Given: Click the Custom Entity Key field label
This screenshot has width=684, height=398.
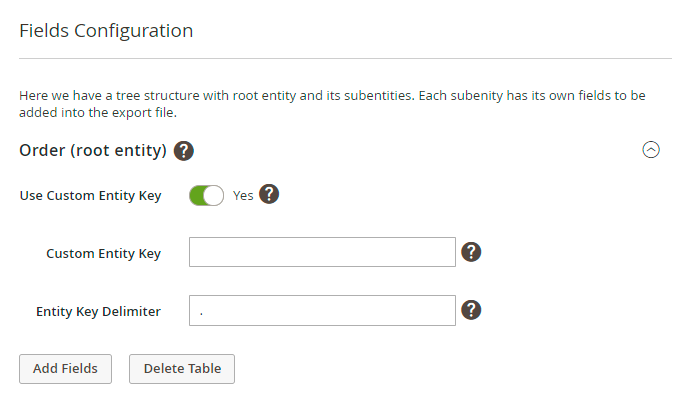Looking at the screenshot, I should [x=103, y=254].
